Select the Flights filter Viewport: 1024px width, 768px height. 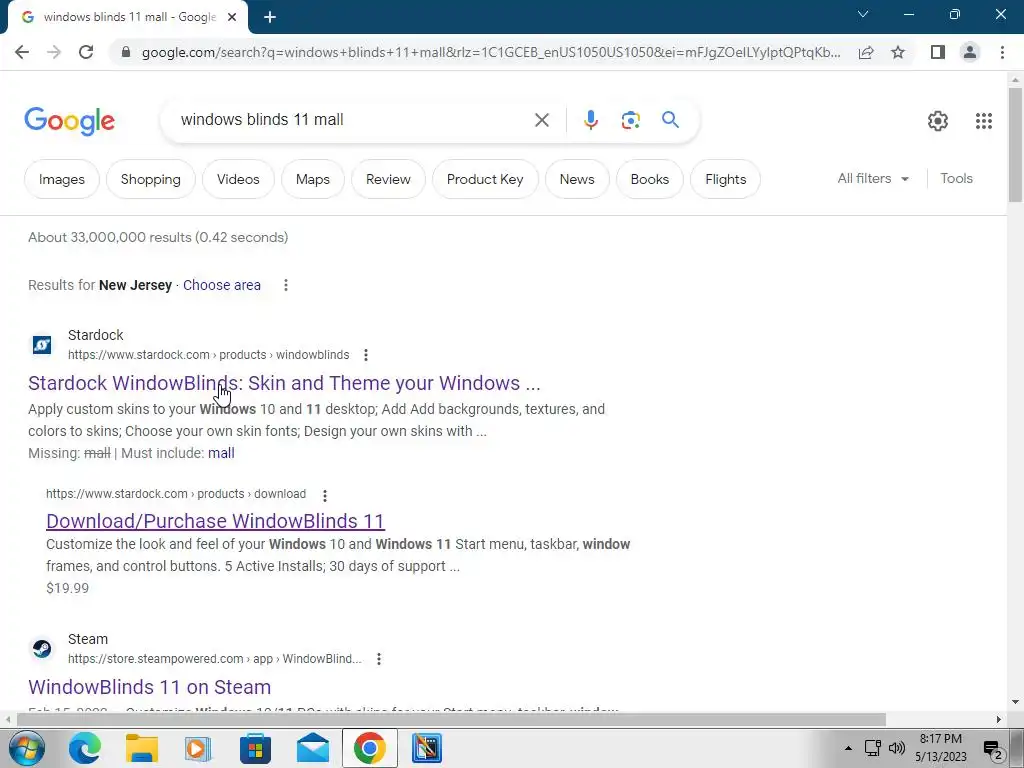pyautogui.click(x=726, y=179)
